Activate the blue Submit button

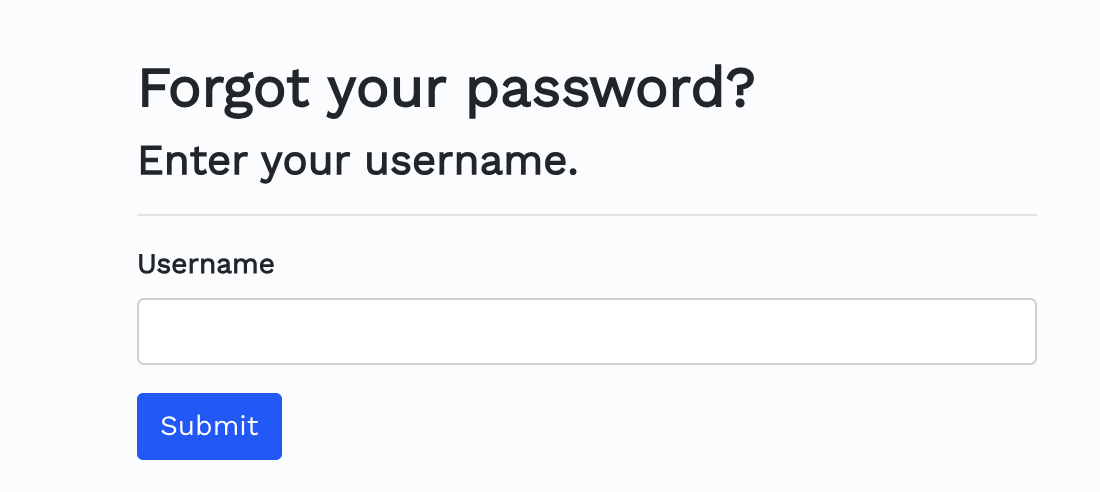[x=209, y=426]
